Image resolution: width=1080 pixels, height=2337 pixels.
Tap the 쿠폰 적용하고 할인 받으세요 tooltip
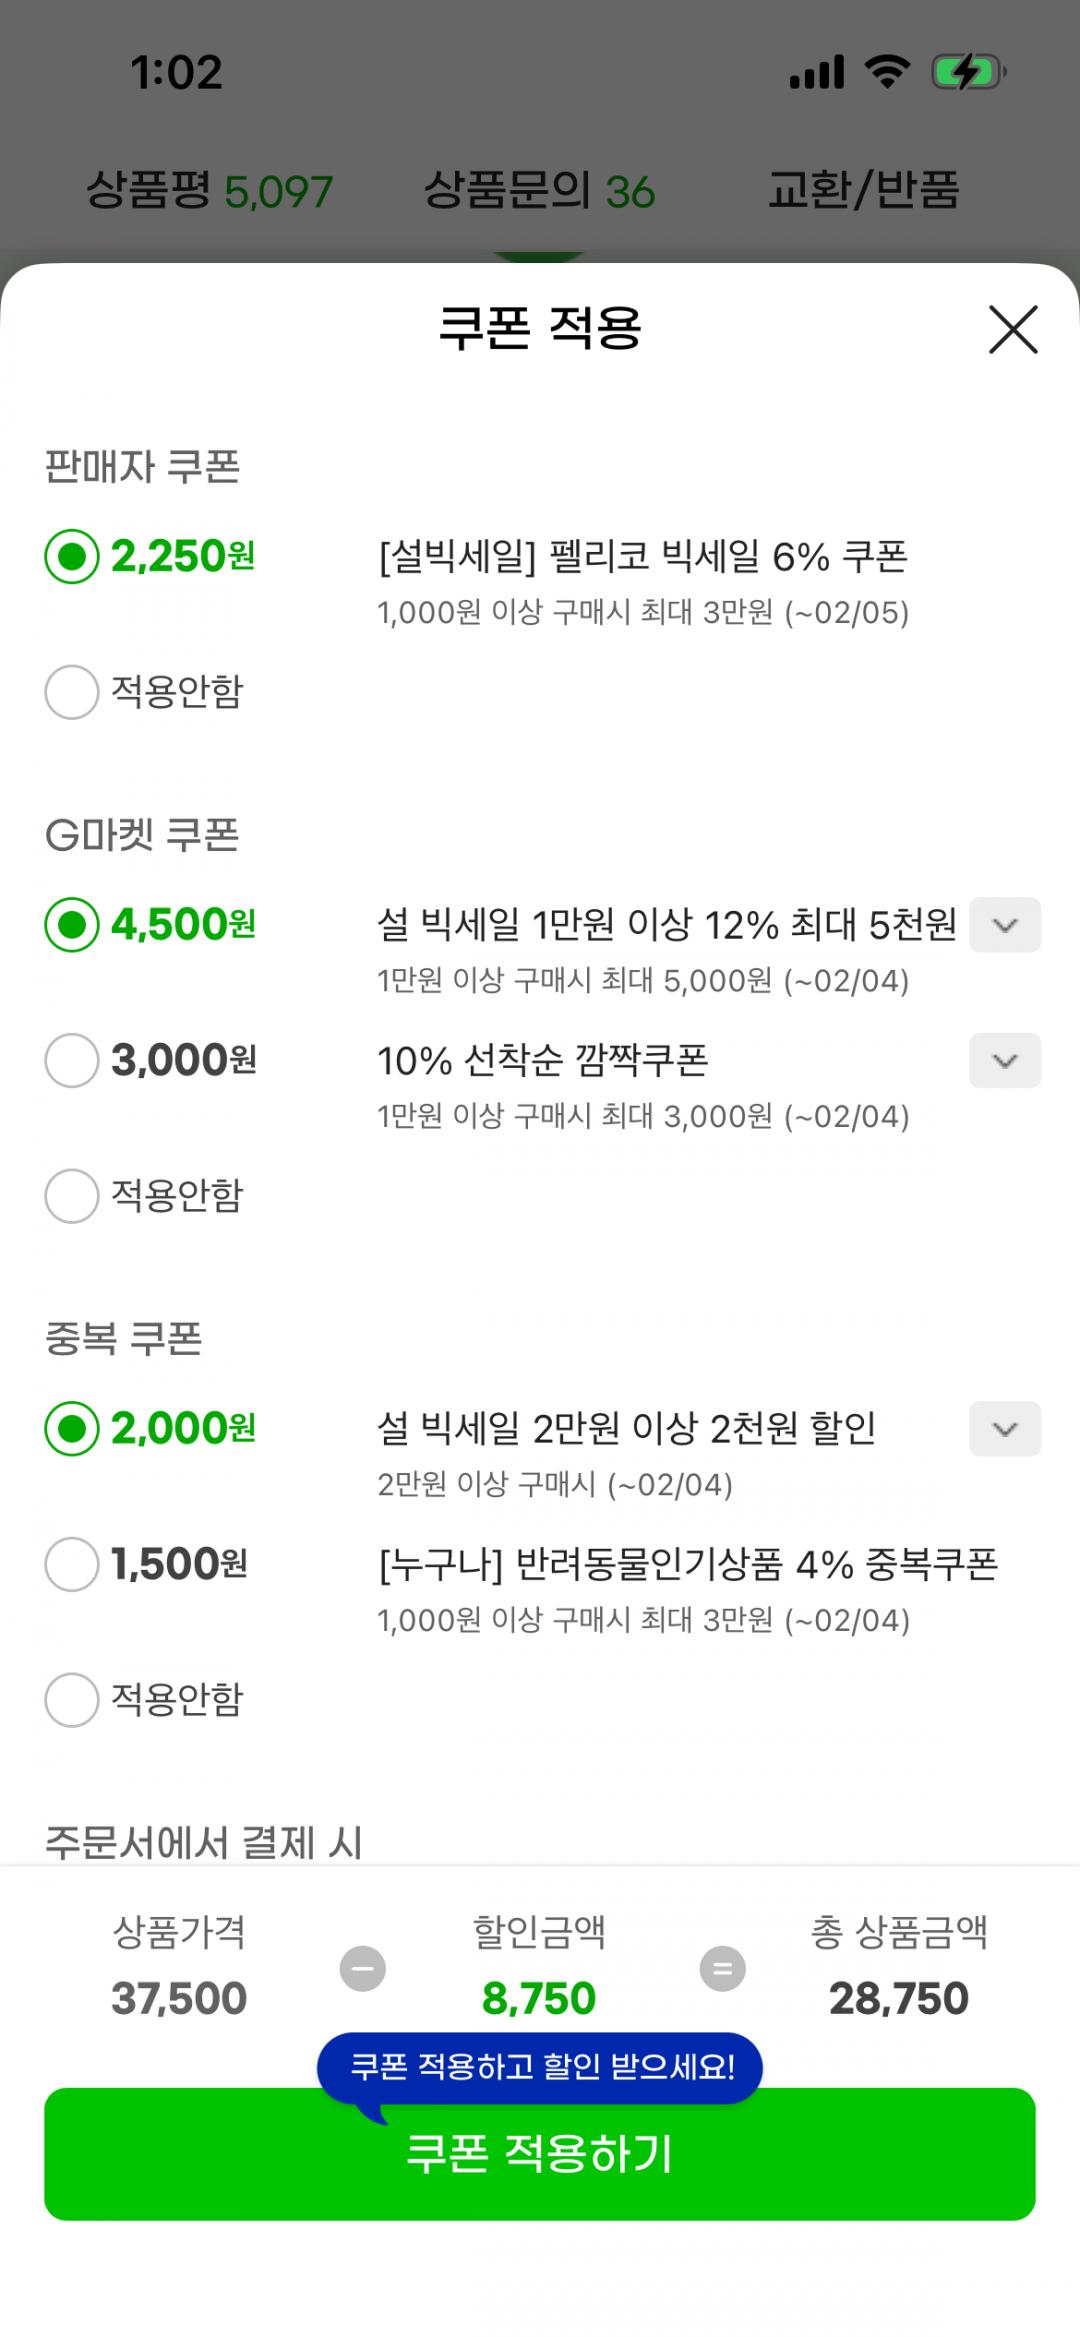(x=540, y=2066)
